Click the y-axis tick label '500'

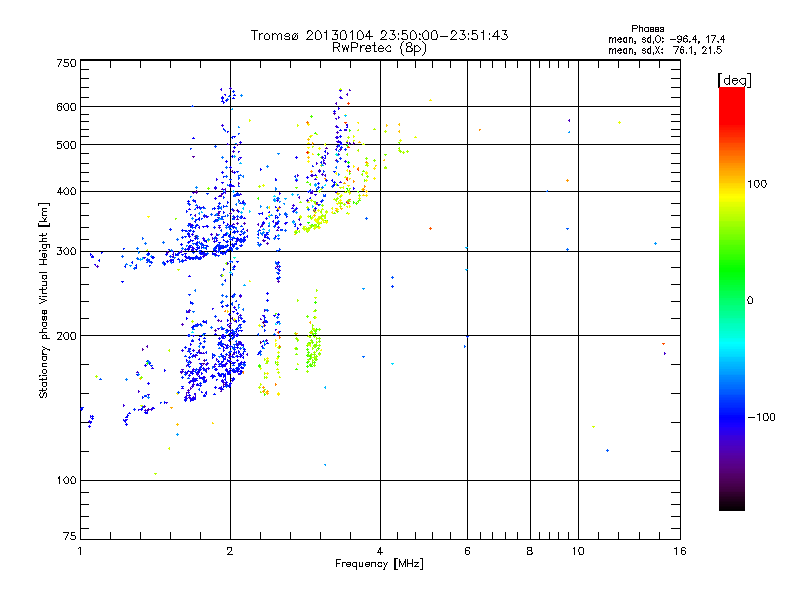(x=66, y=145)
